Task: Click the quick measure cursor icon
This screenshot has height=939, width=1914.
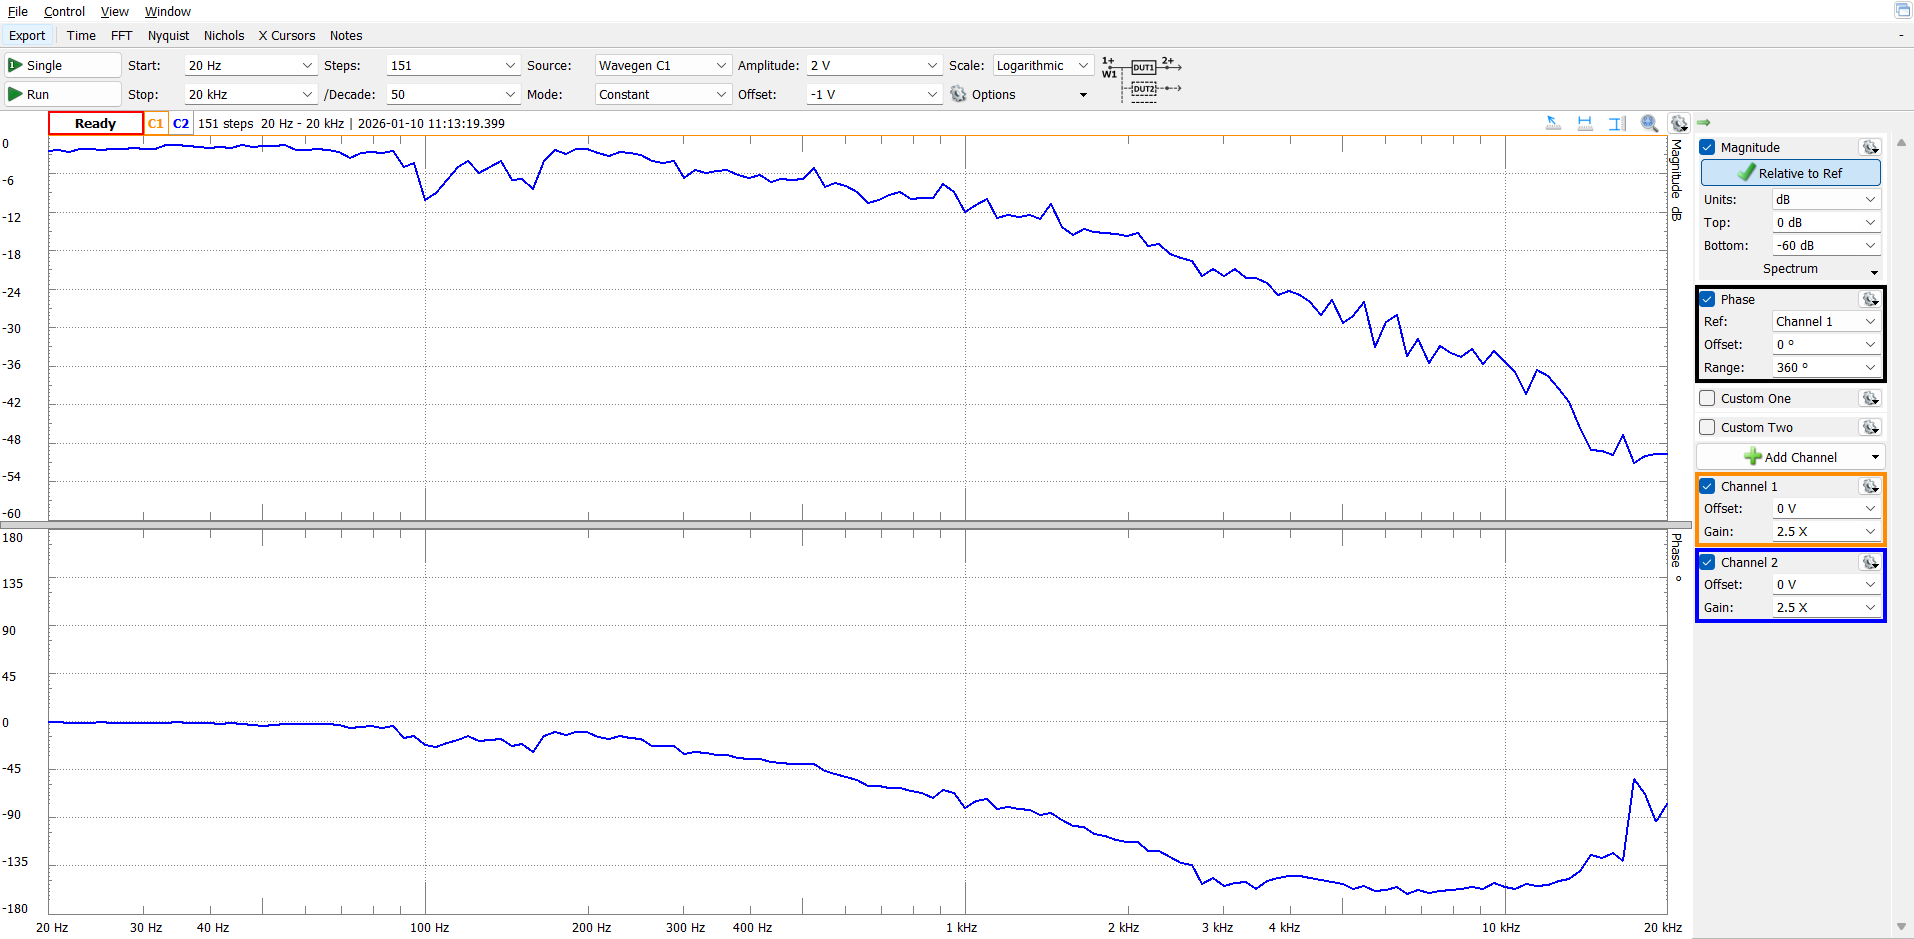Action: [x=1553, y=123]
